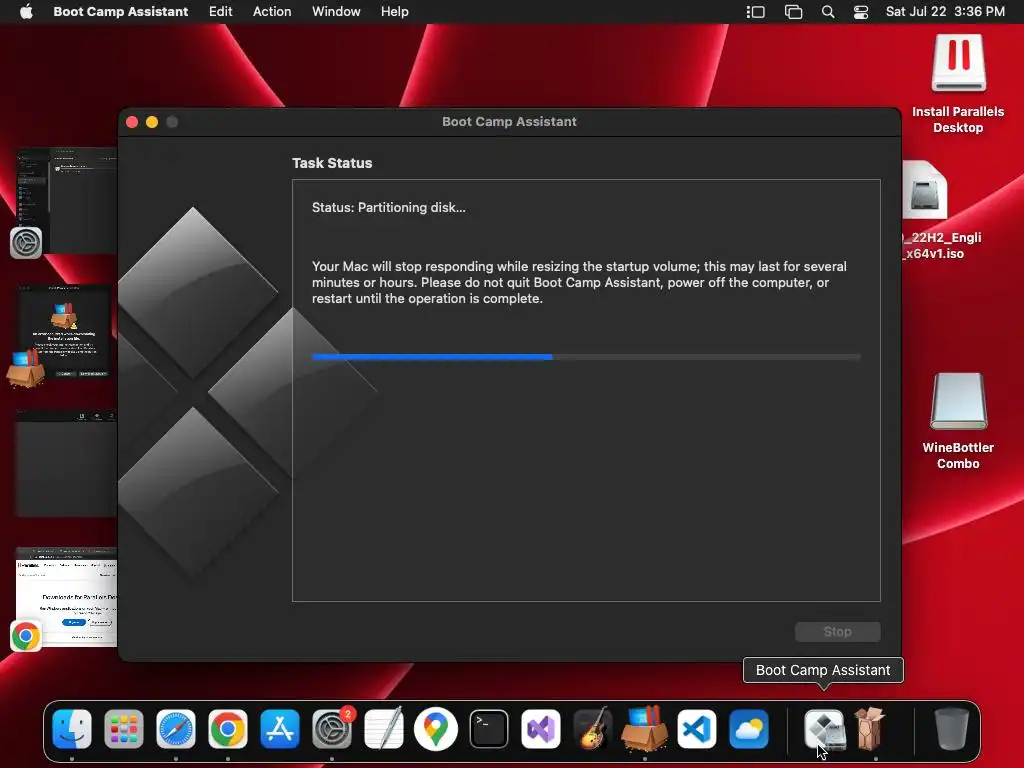
Task: Open the Parallels installer box in Dock
Action: [x=645, y=729]
